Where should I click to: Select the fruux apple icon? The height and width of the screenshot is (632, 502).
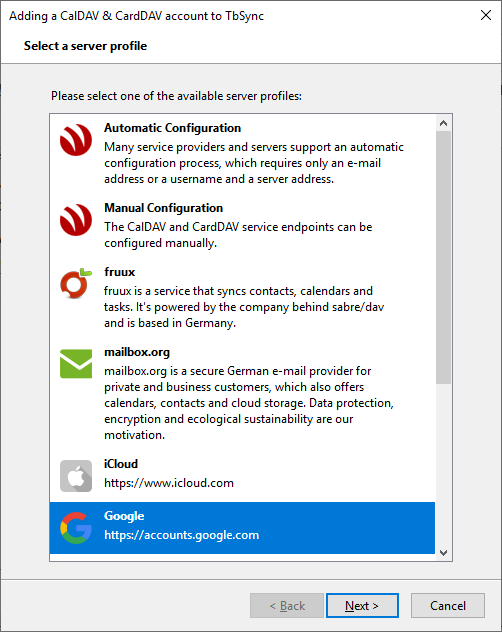(x=76, y=283)
